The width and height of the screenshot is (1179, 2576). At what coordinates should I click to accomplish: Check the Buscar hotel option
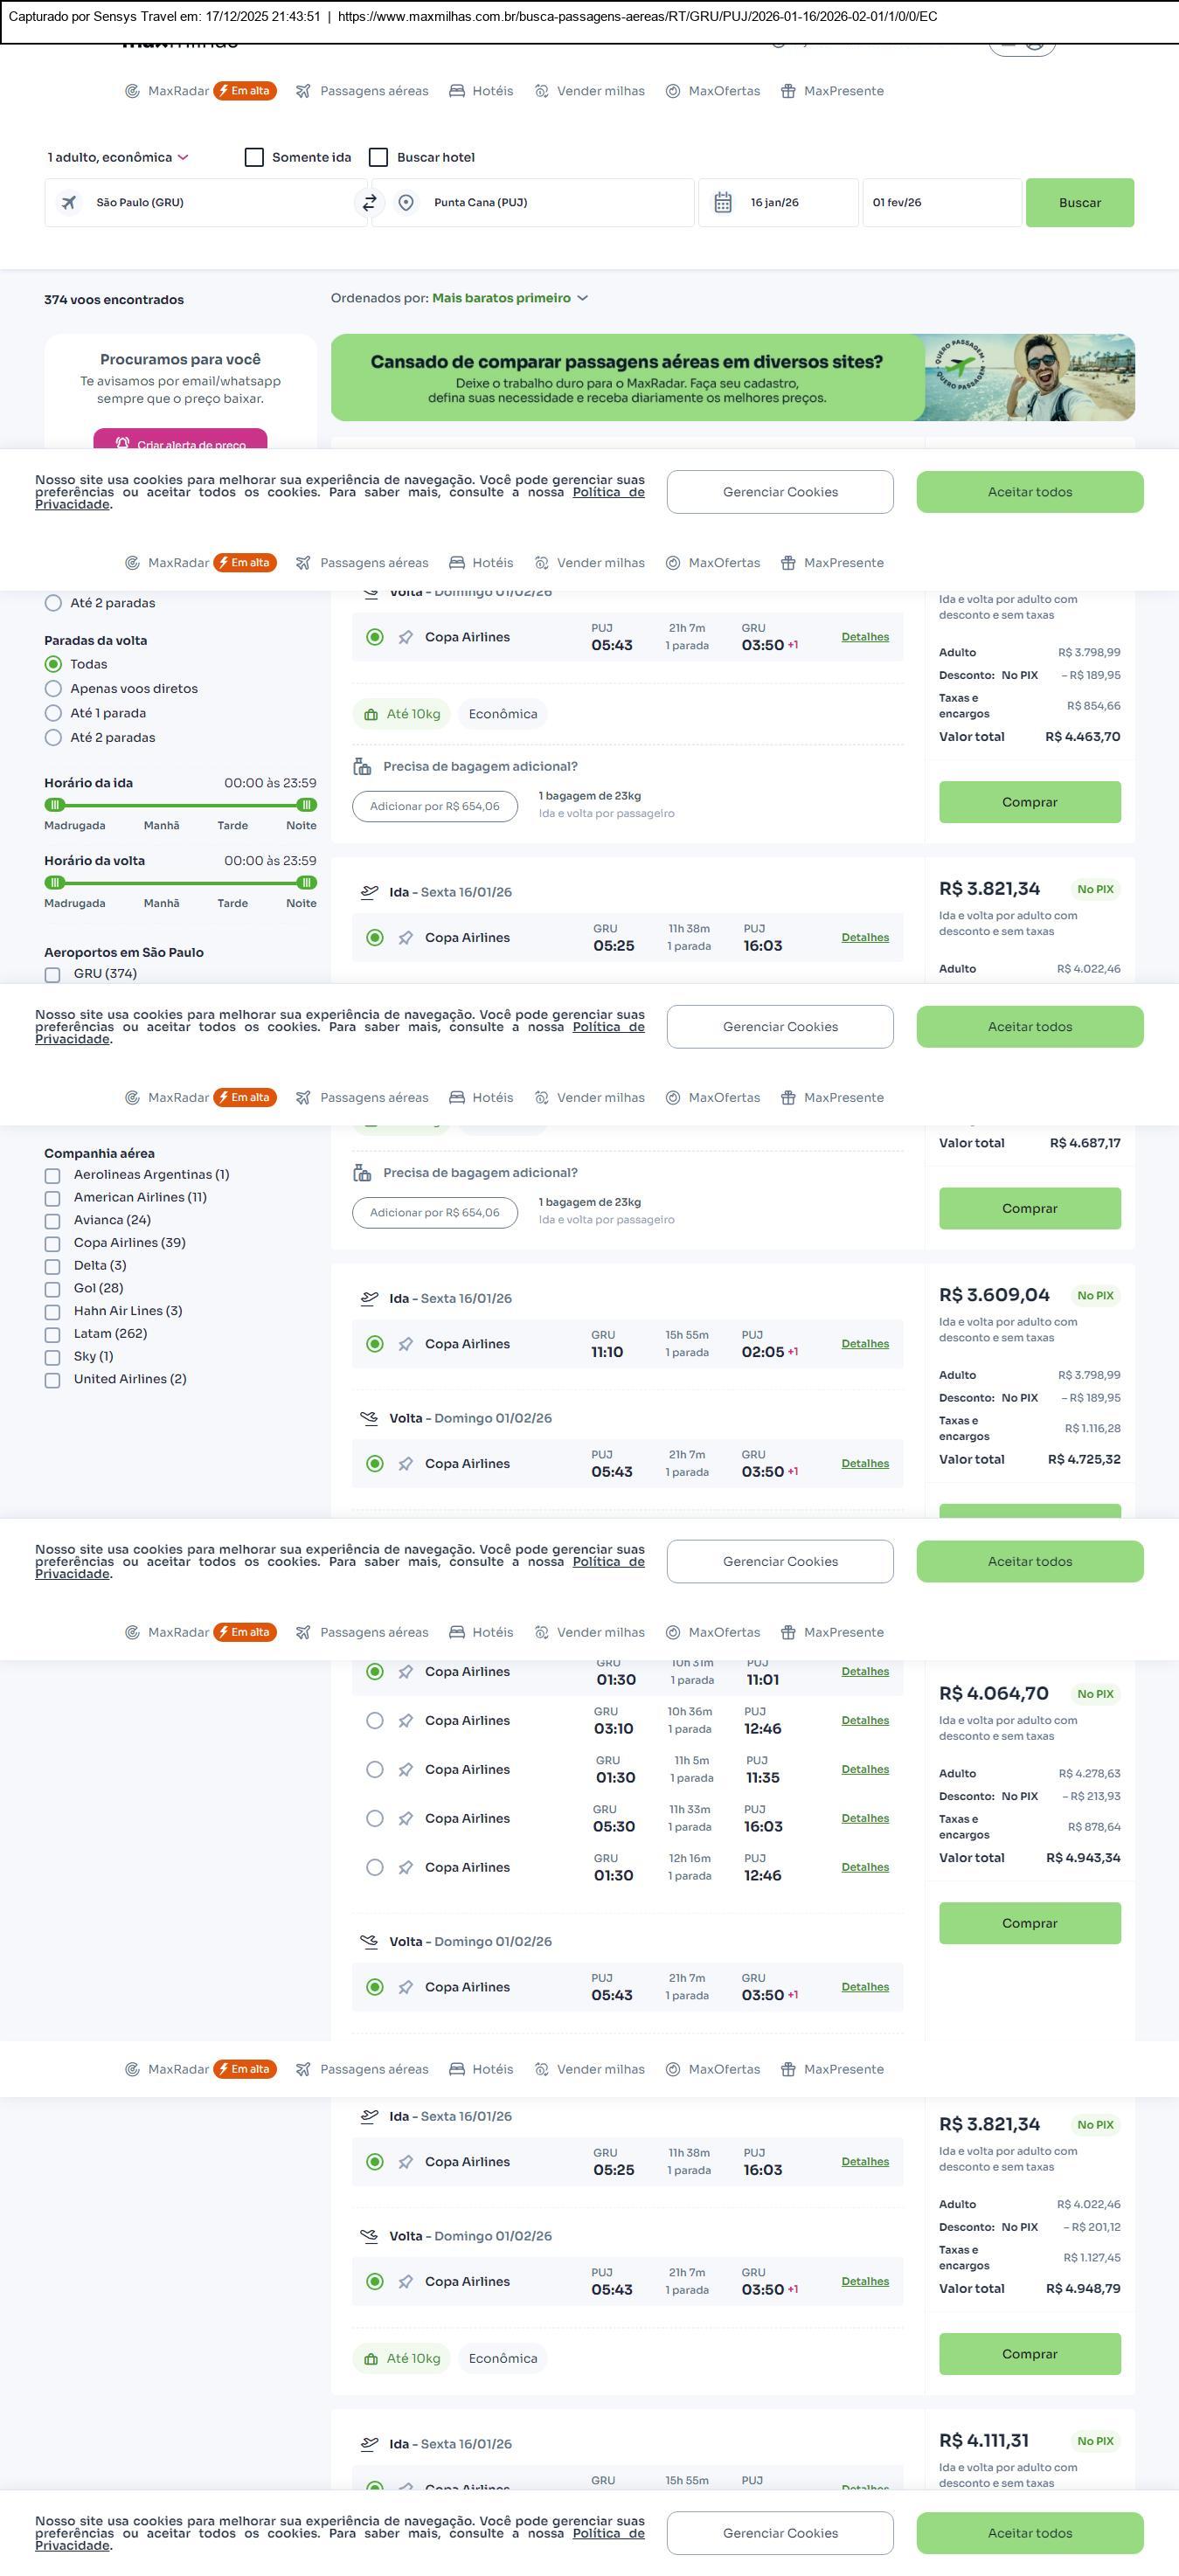tap(379, 158)
